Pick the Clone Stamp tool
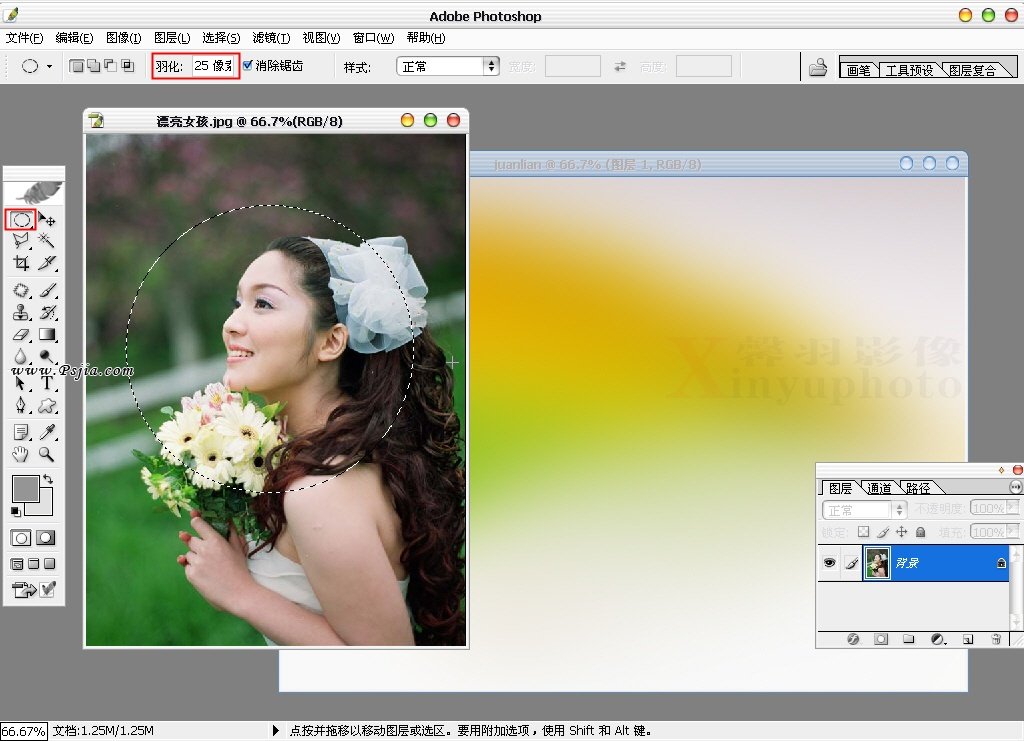 point(21,312)
